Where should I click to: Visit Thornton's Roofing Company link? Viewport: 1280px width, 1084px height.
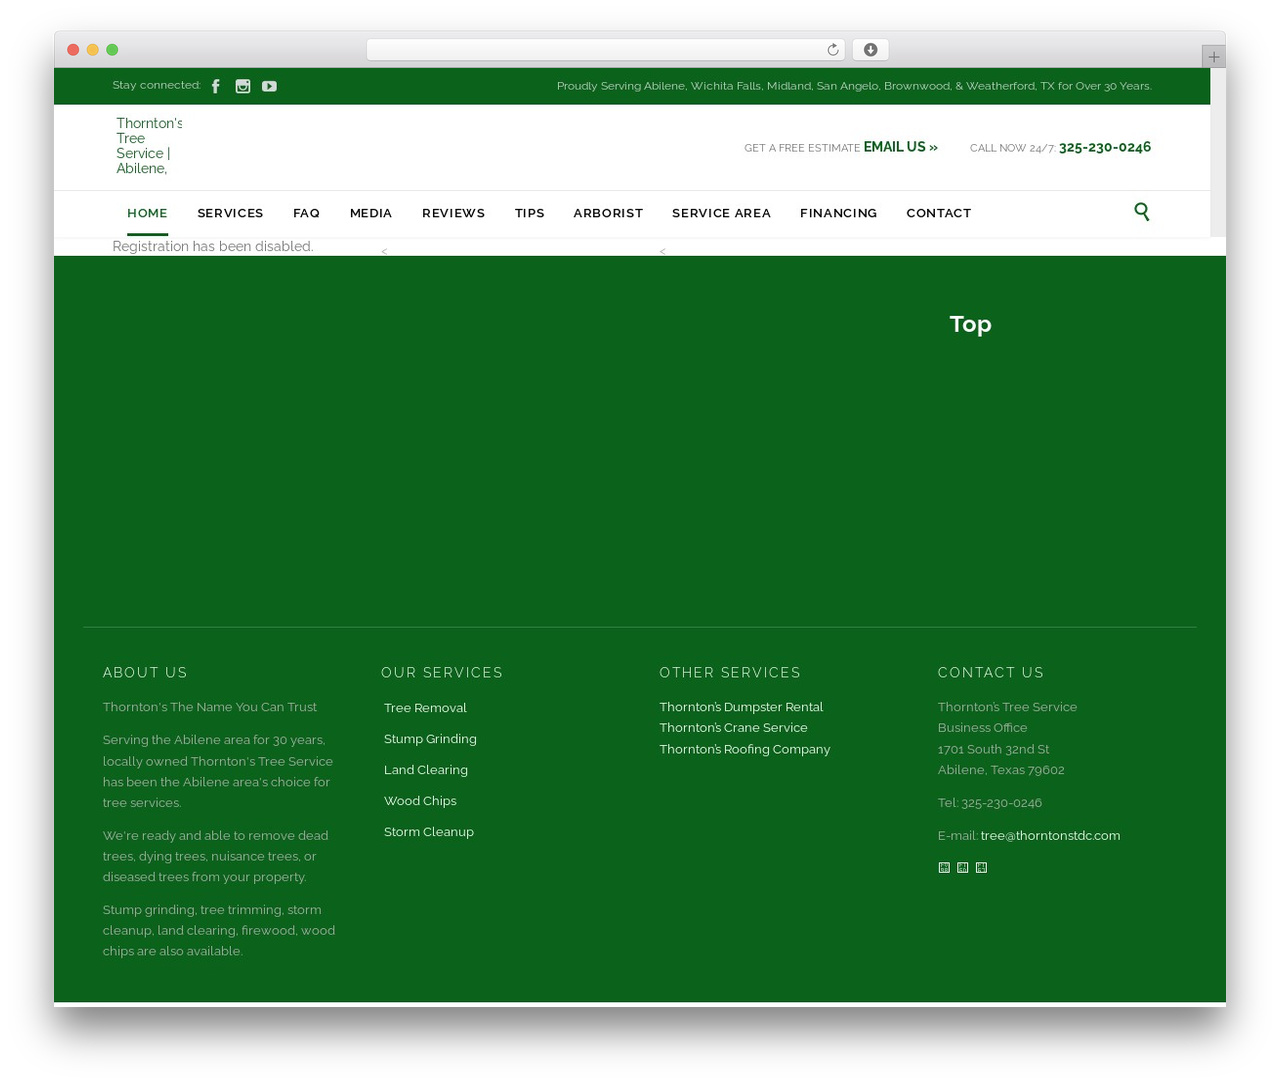[745, 749]
